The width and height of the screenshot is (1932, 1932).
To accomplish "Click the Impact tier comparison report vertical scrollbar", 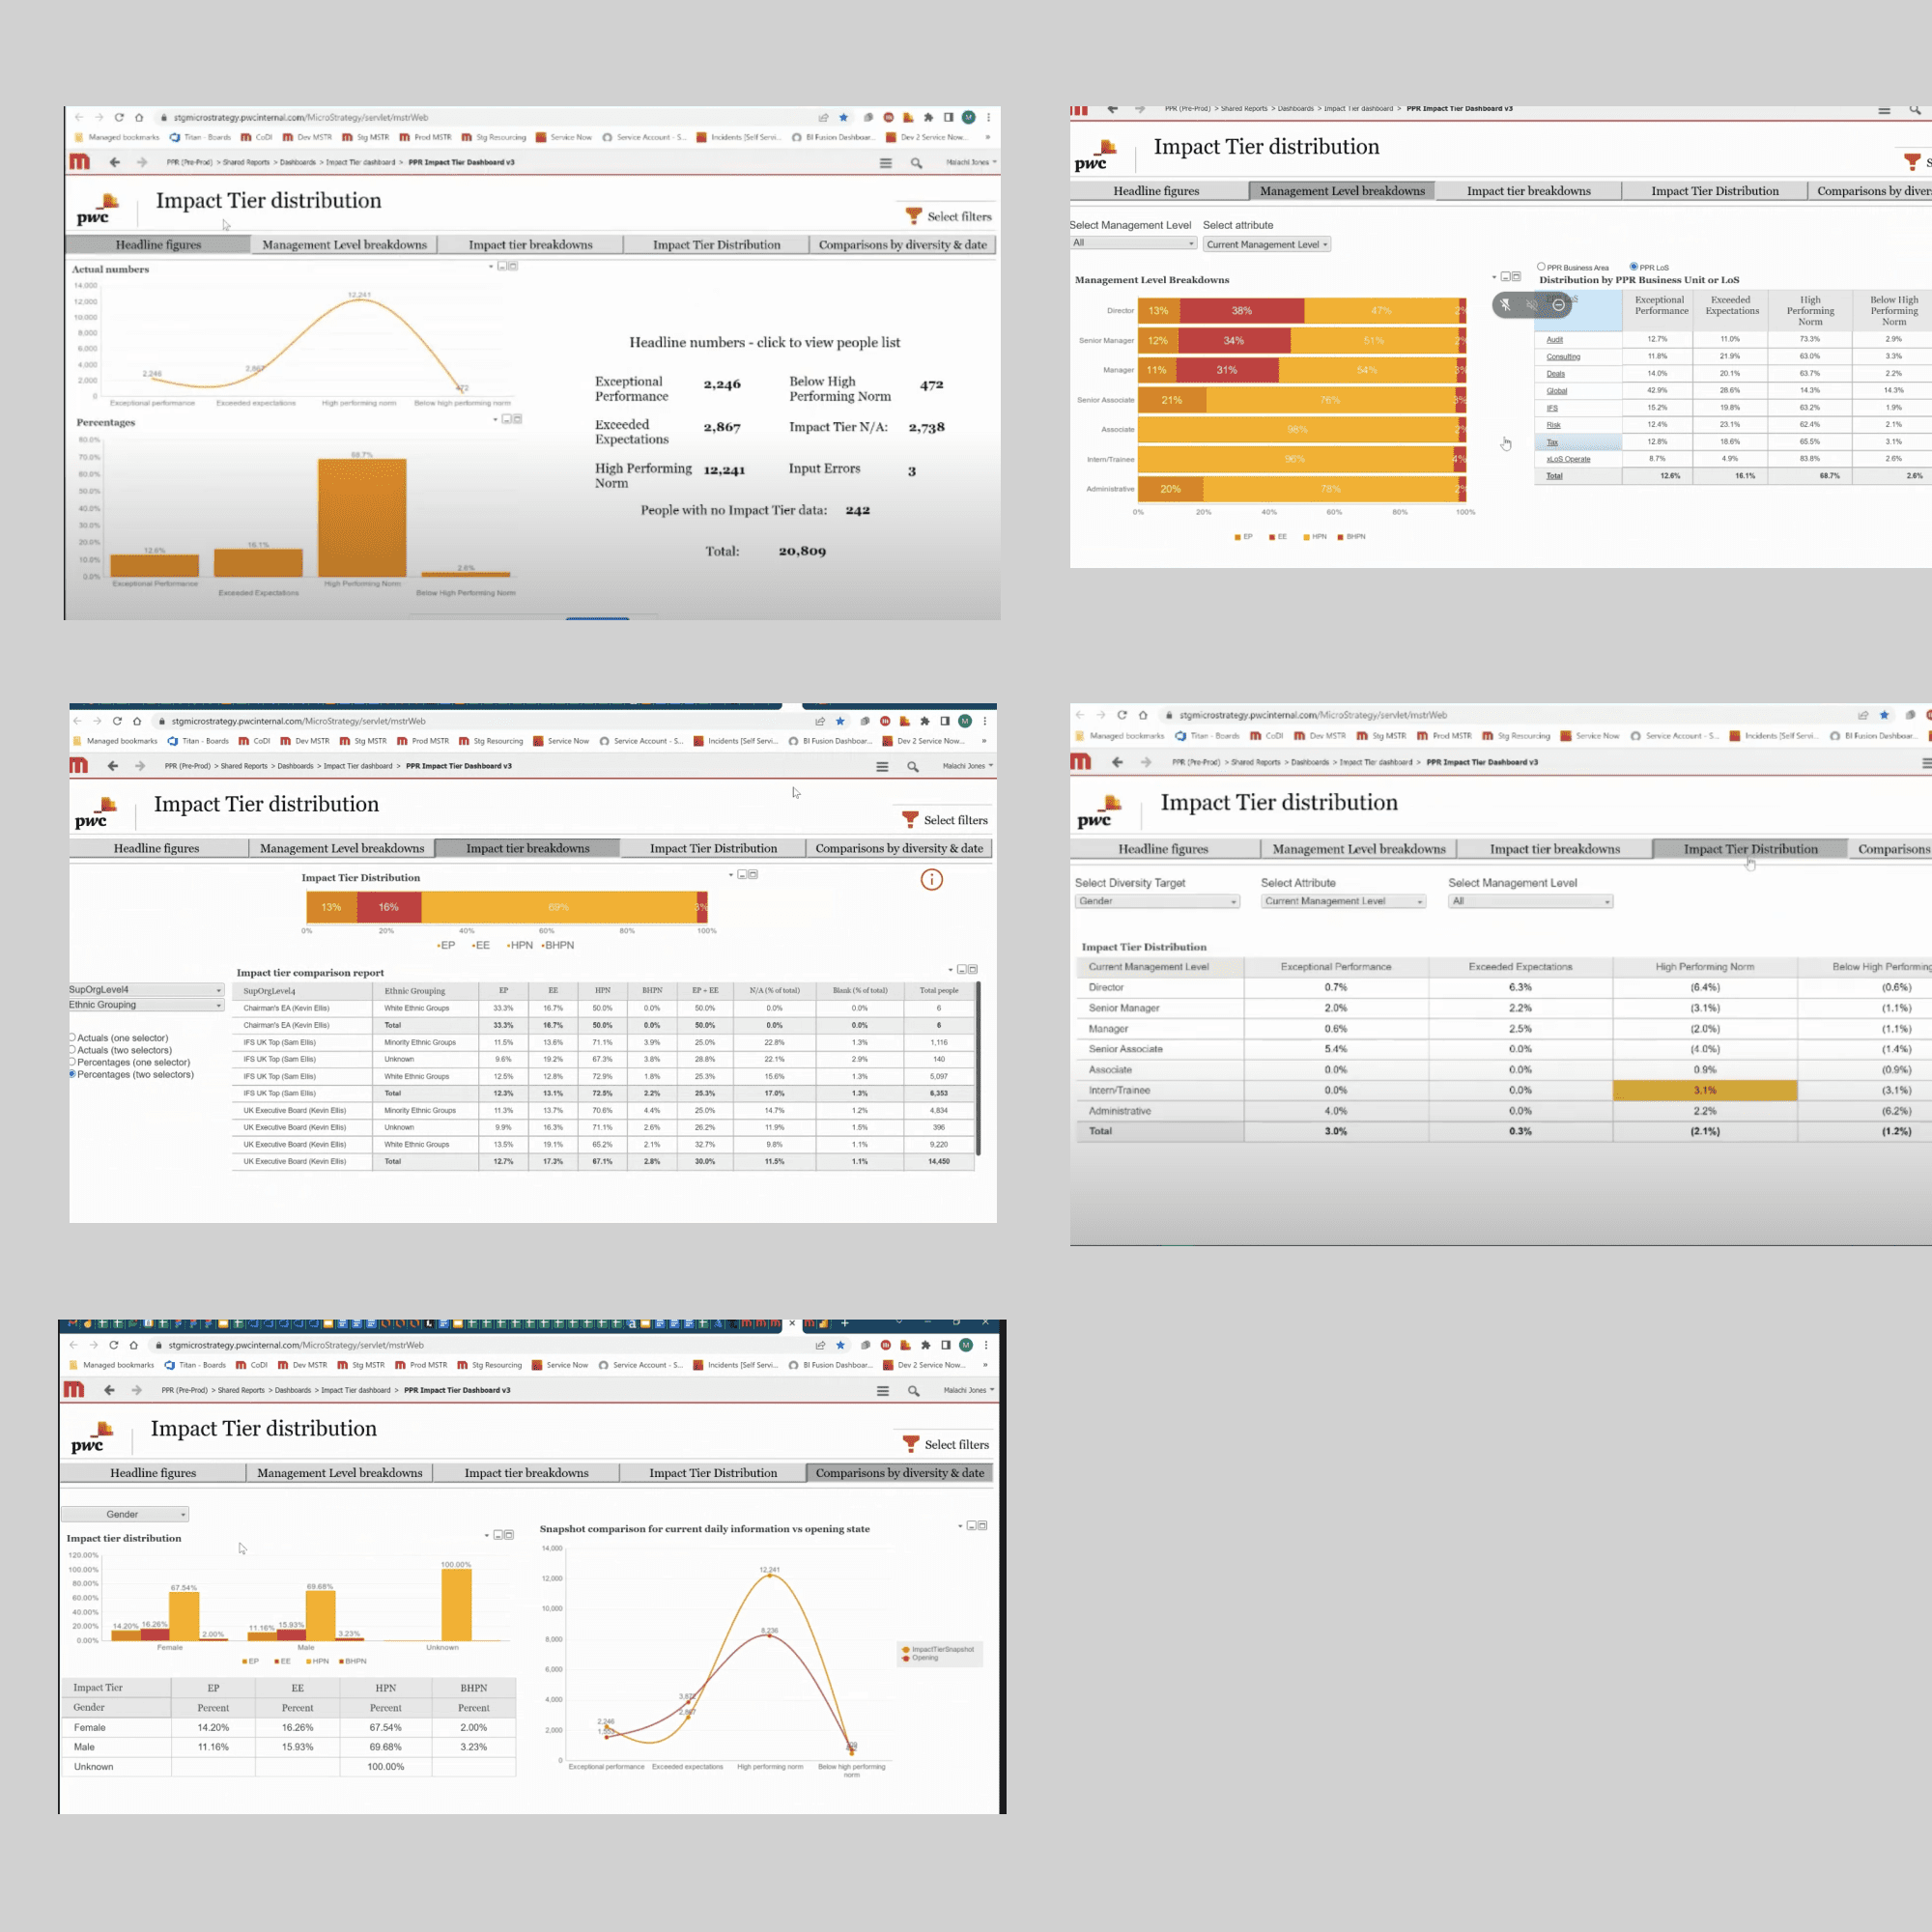I will [x=978, y=1067].
